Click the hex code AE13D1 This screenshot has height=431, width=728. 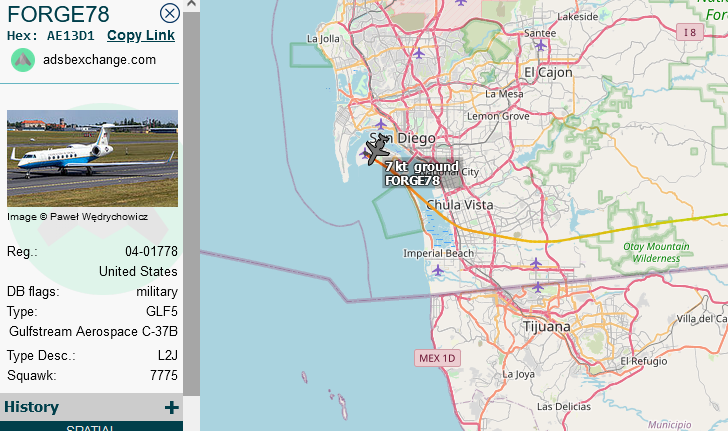click(x=71, y=36)
